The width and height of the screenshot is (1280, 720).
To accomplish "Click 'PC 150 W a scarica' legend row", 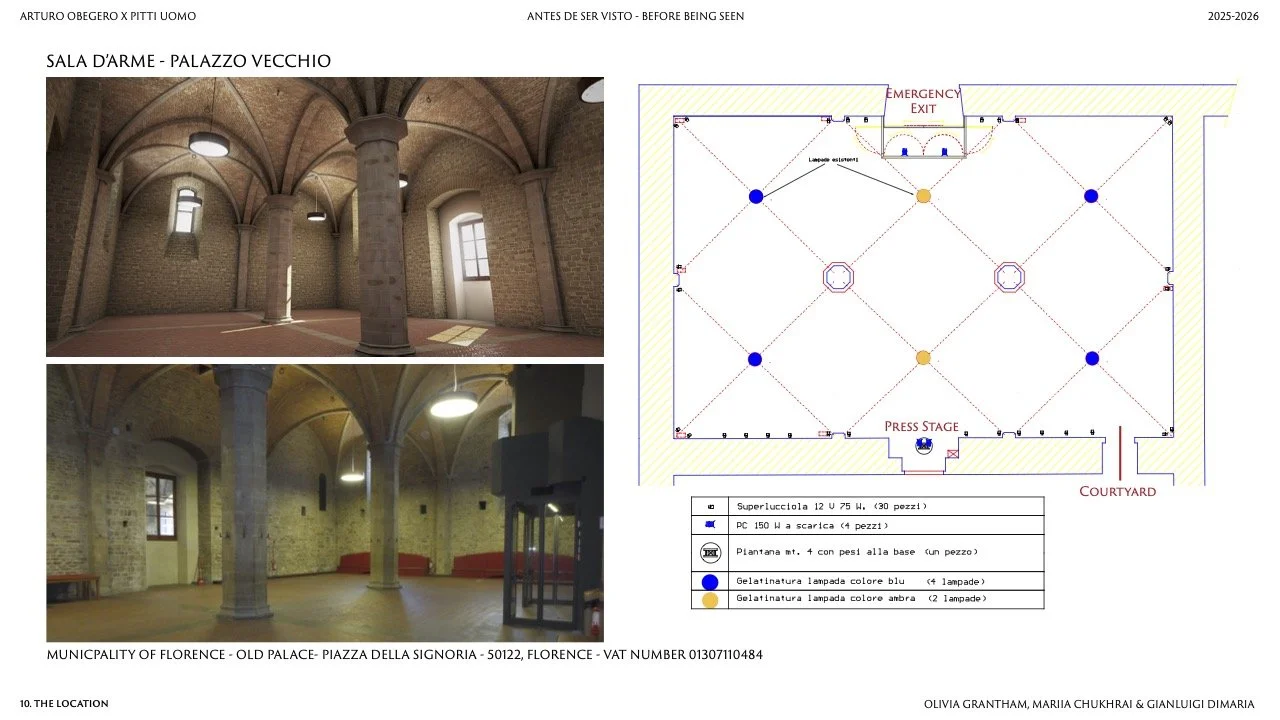I will (867, 525).
